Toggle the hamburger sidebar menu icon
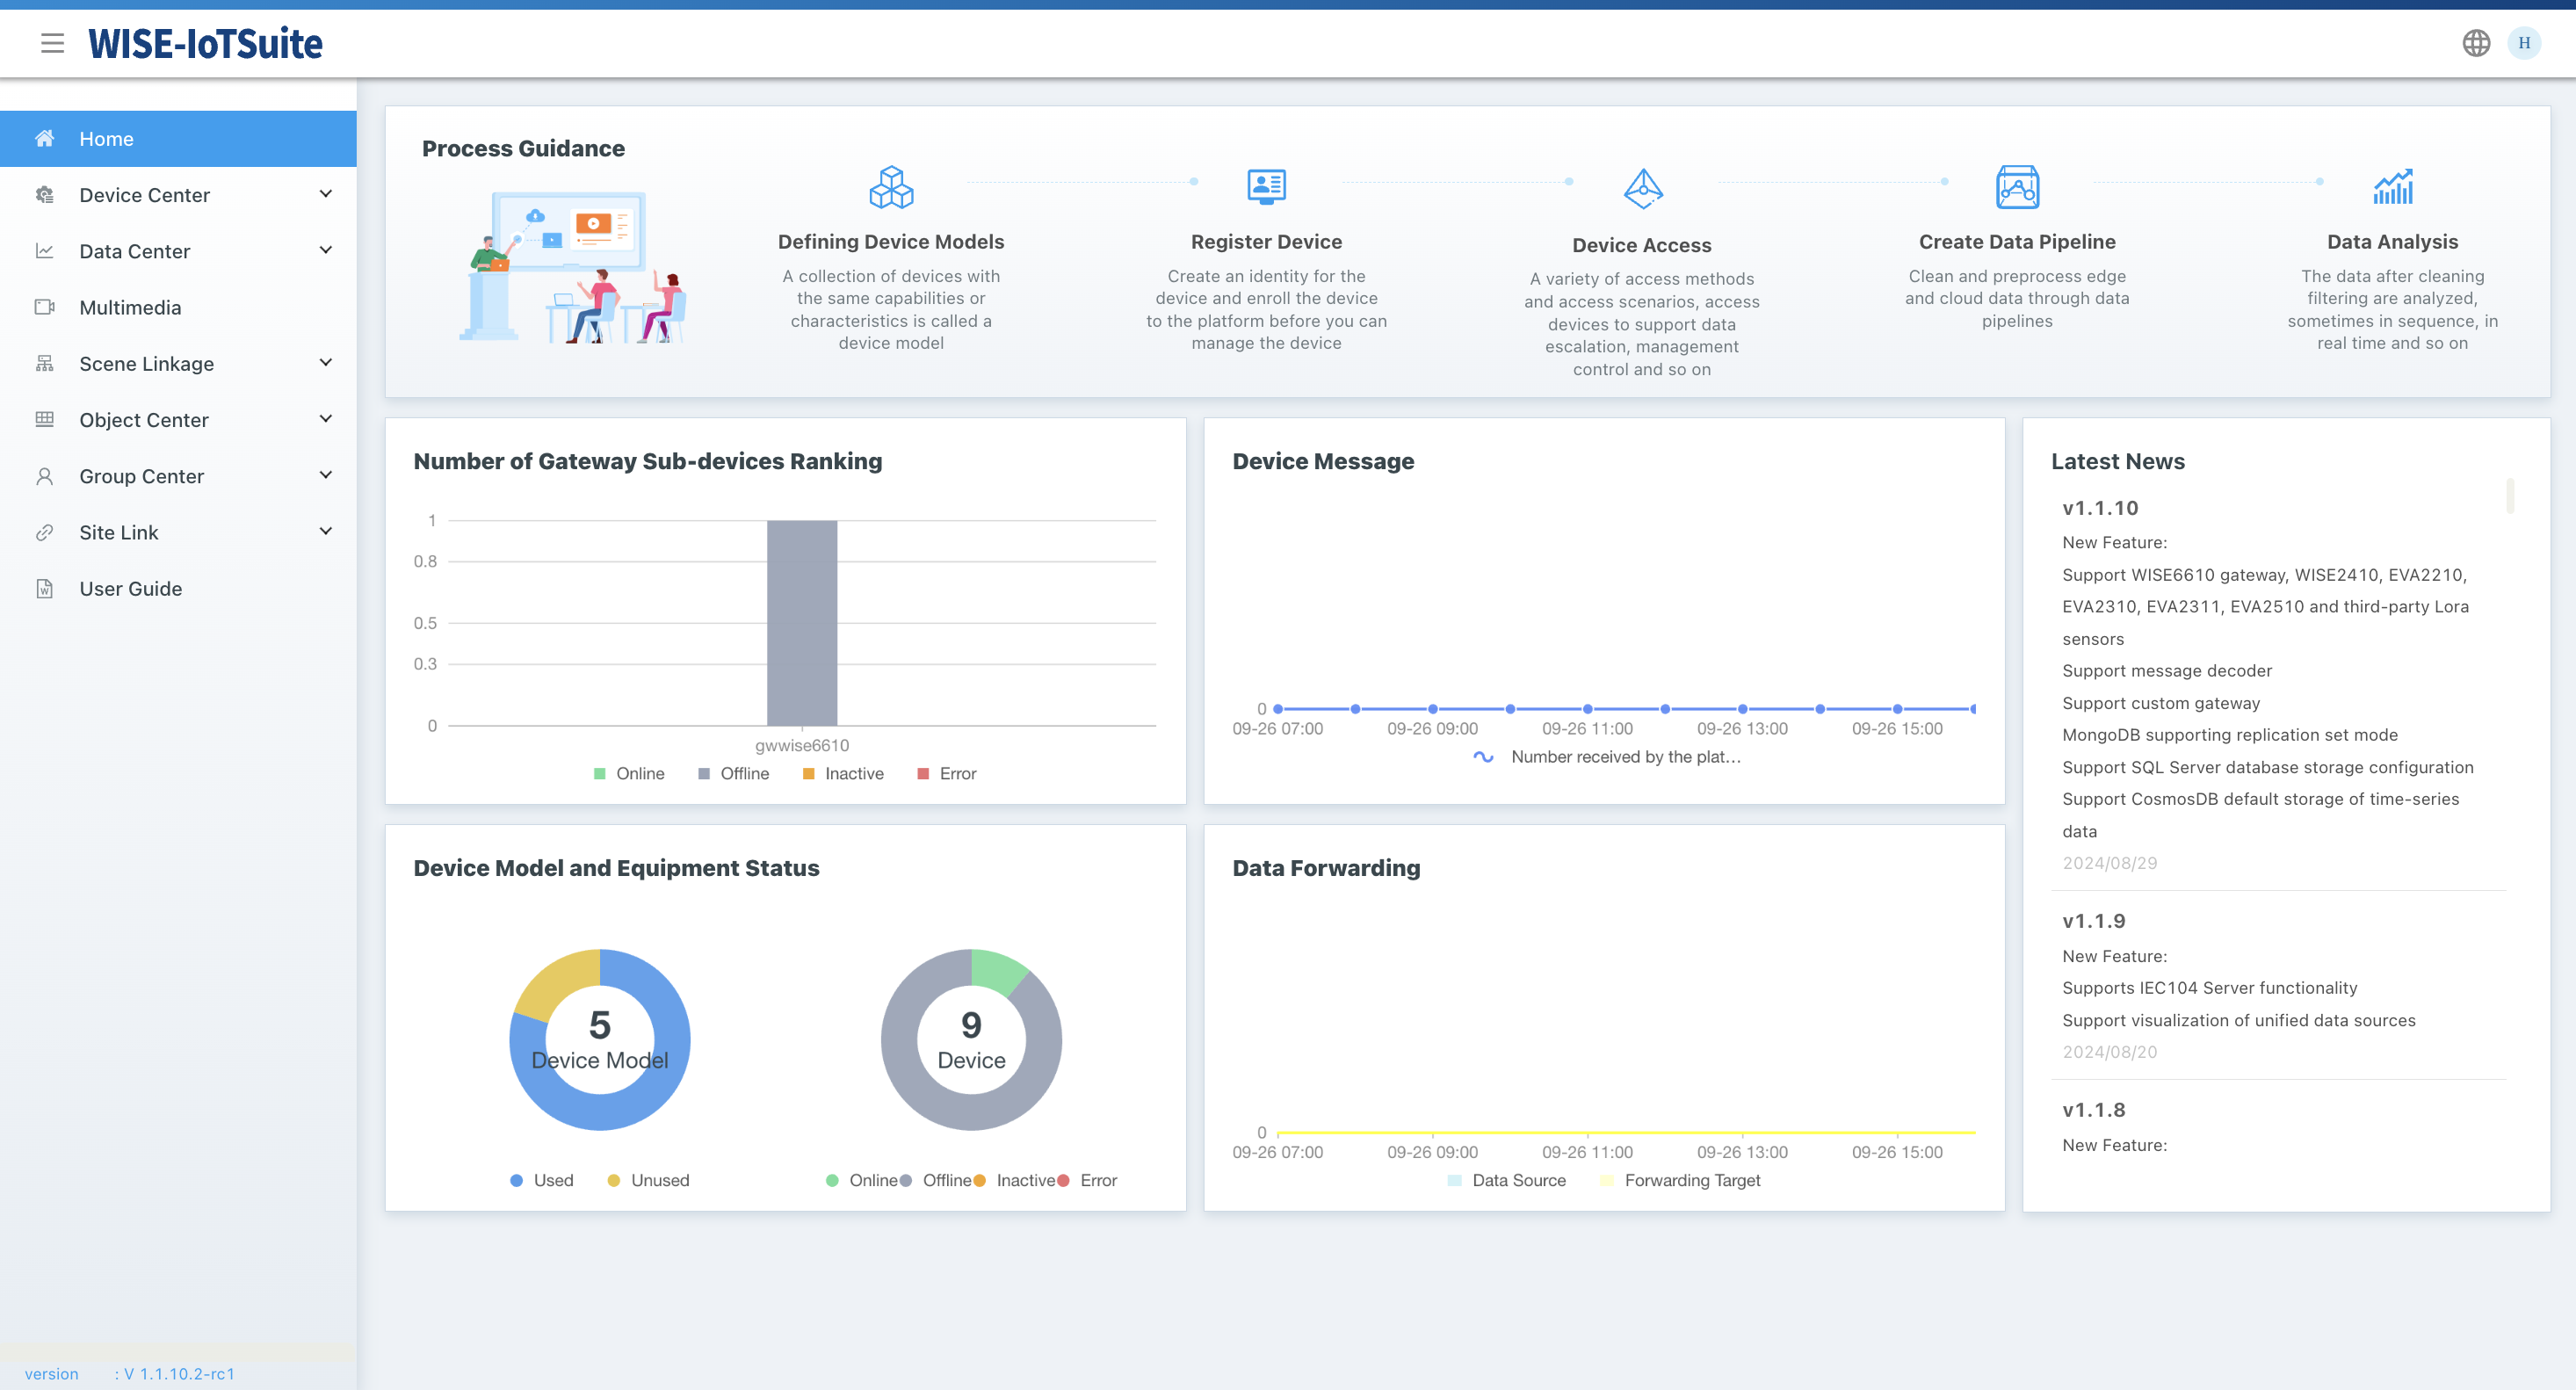 pos(52,43)
